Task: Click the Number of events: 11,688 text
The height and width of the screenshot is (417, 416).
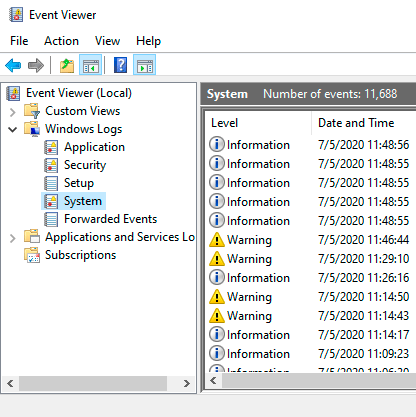Action: click(x=330, y=94)
